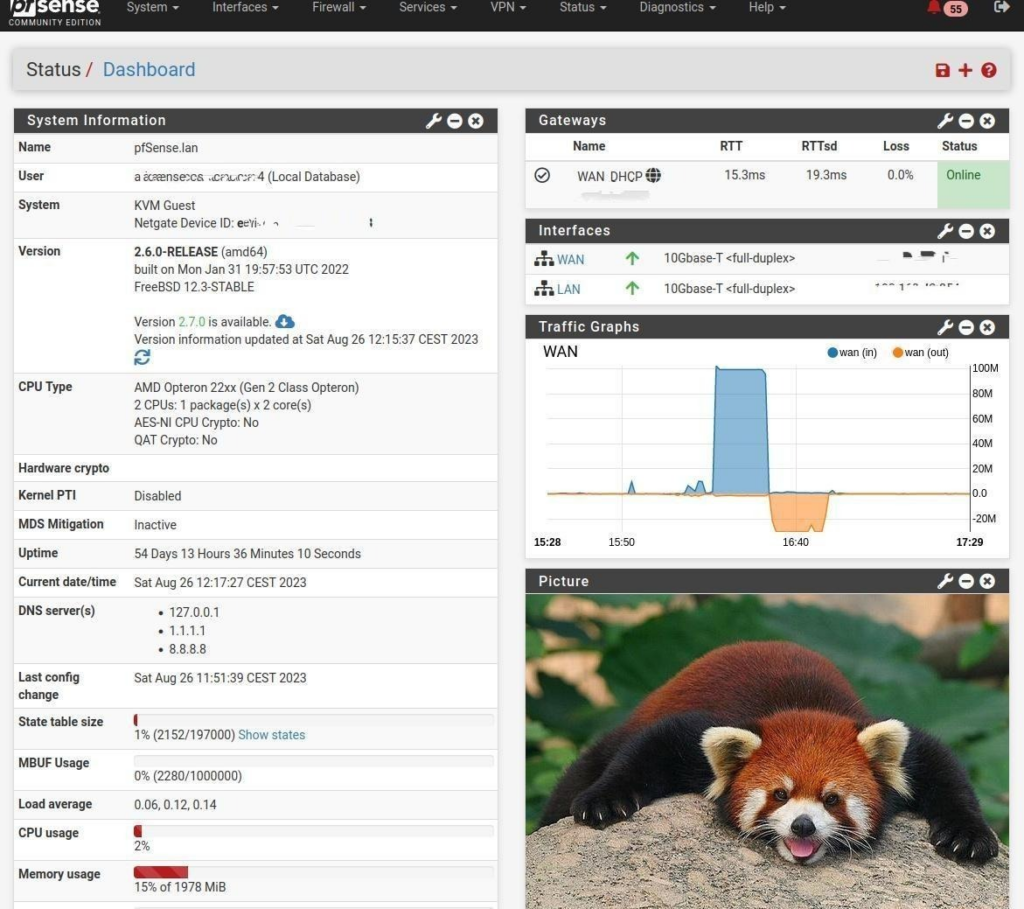Click the Show states link
Viewport: 1024px width, 909px height.
271,735
